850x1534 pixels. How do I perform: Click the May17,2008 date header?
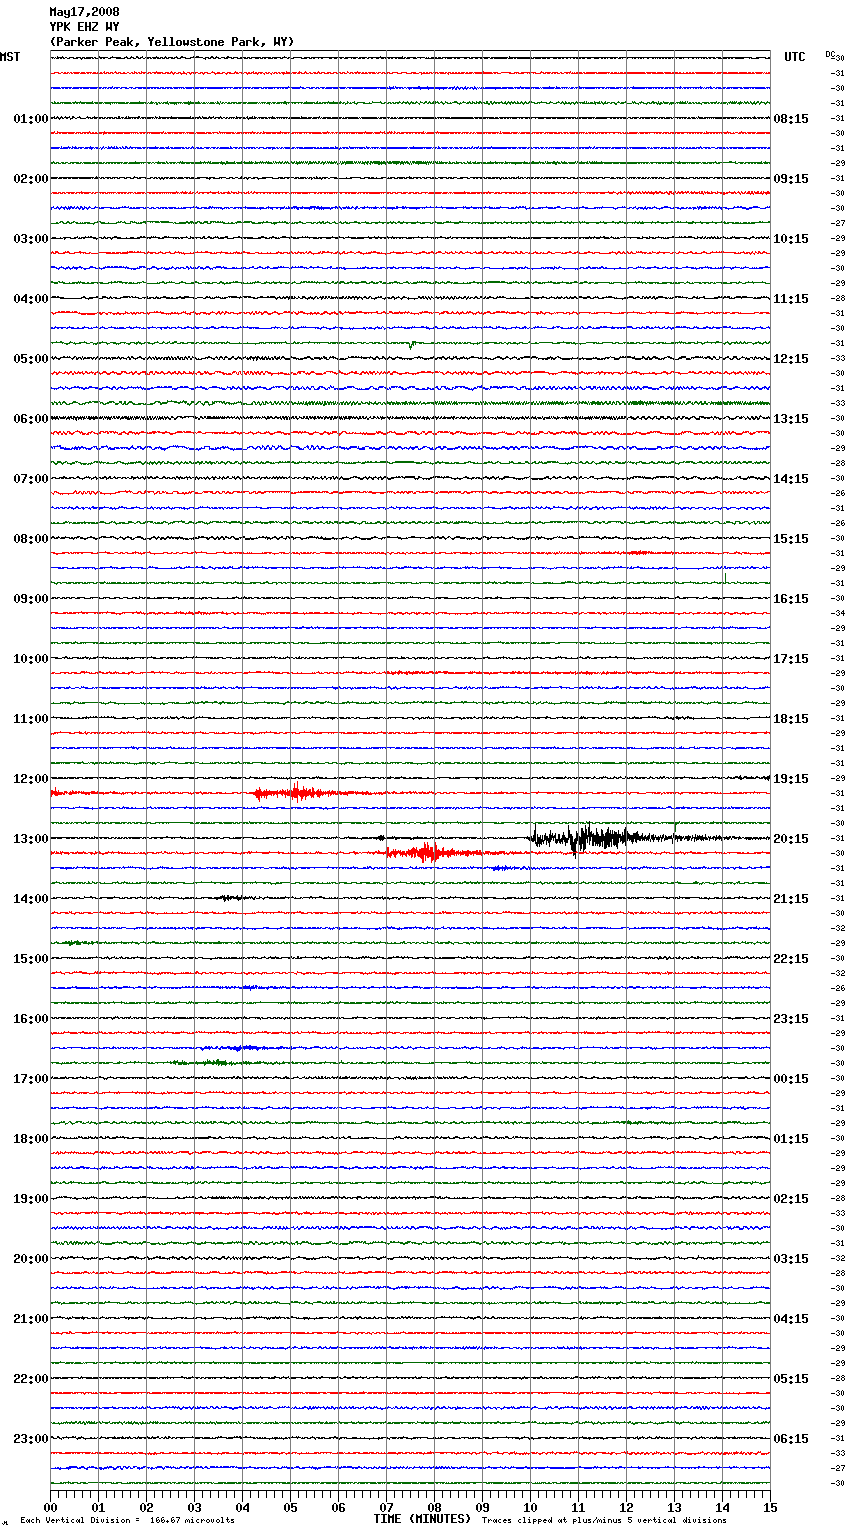84,12
